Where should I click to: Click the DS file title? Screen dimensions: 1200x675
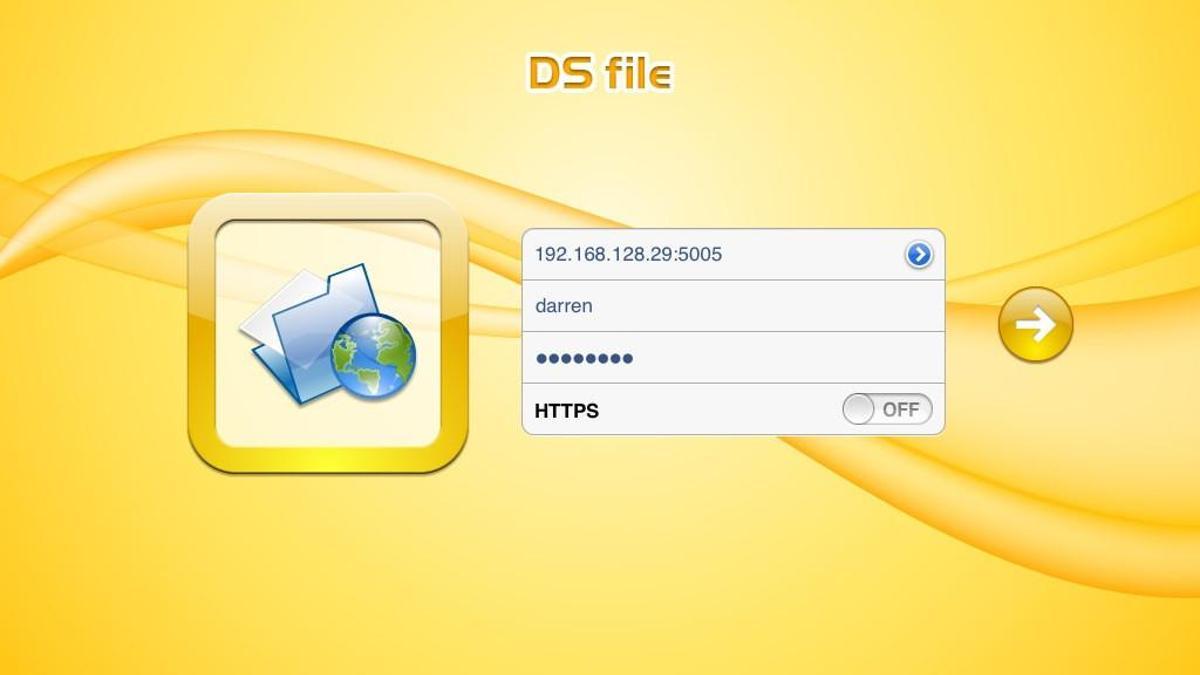tap(600, 72)
